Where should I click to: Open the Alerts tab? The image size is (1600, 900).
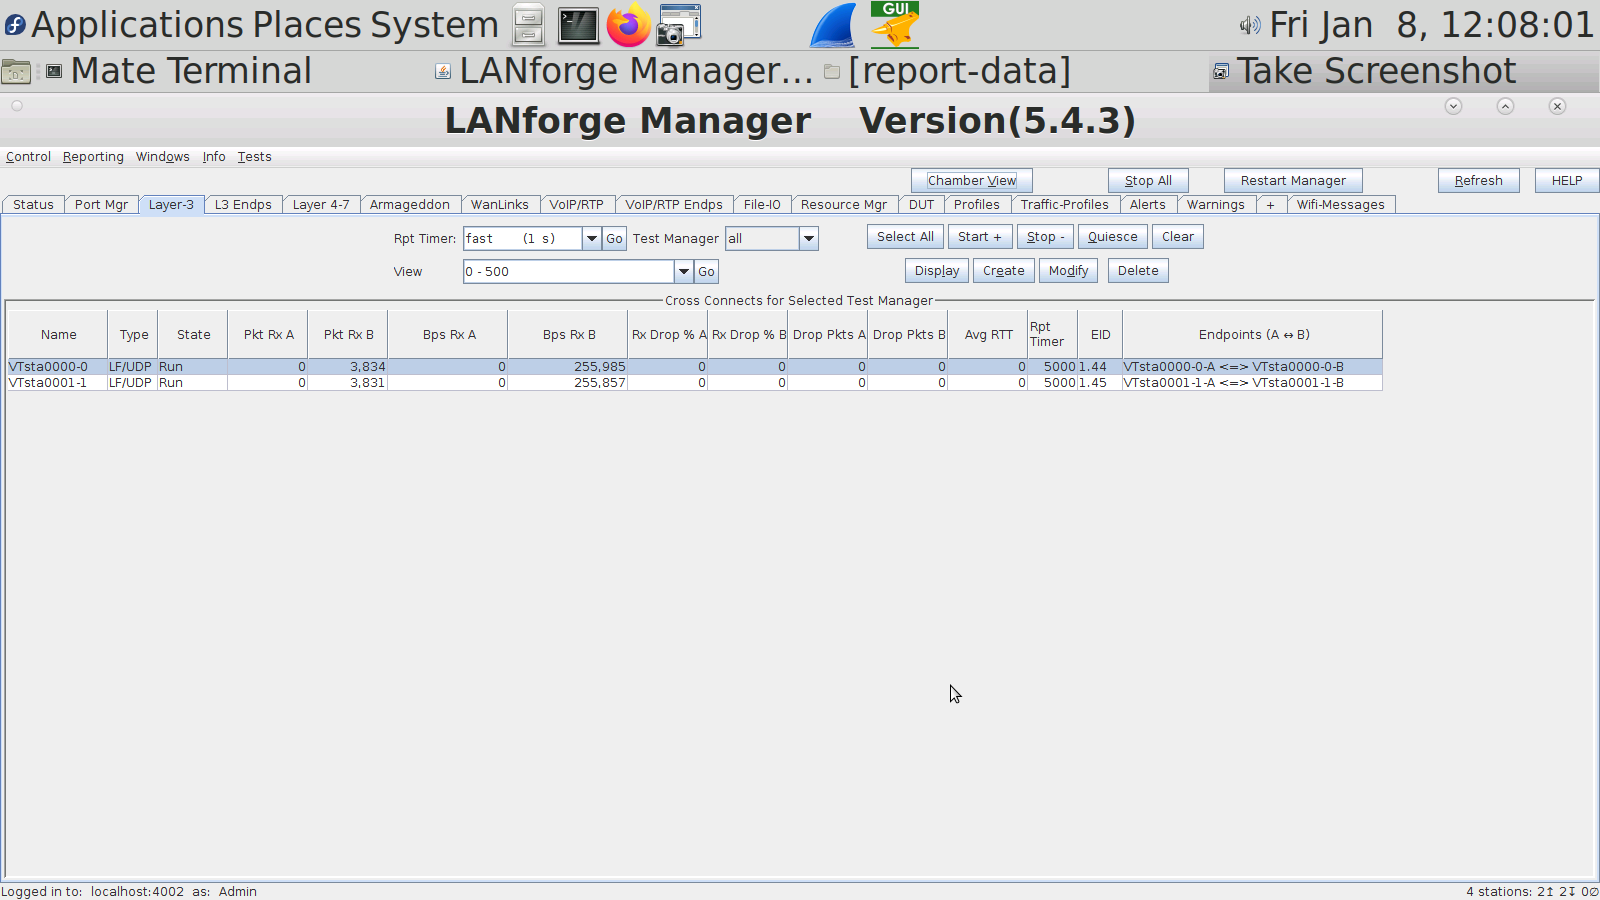1148,205
